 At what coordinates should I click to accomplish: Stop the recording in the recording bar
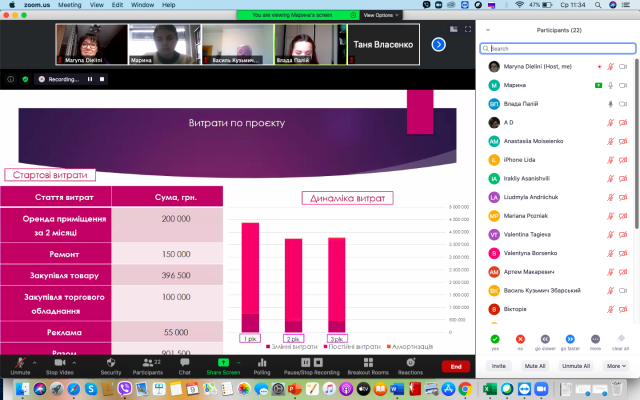coord(102,79)
